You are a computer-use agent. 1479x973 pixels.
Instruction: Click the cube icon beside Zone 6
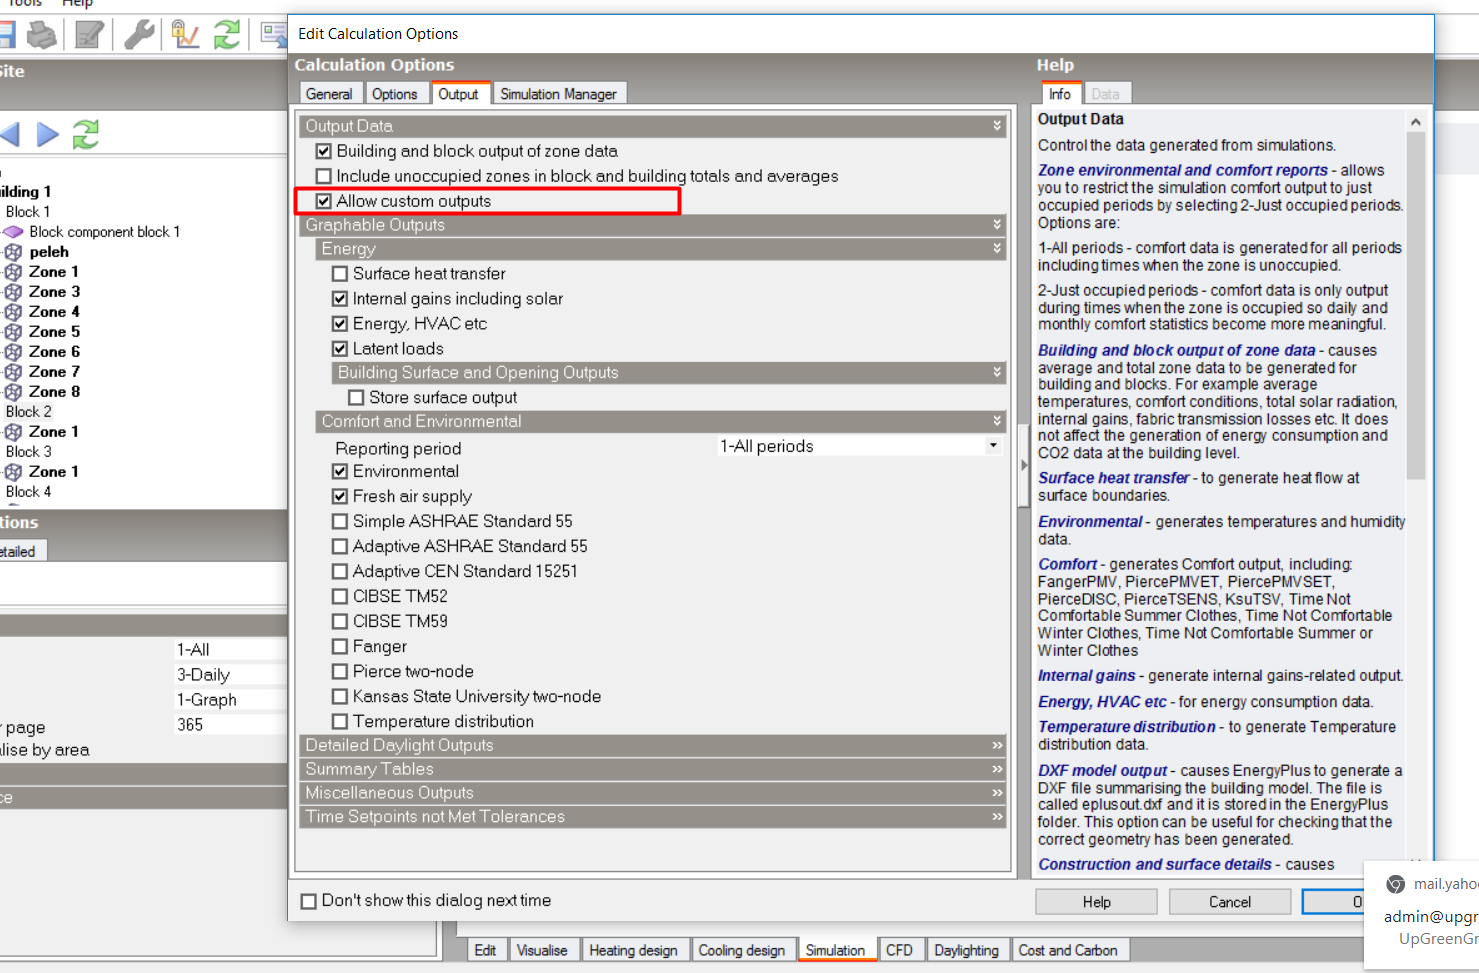click(x=13, y=352)
